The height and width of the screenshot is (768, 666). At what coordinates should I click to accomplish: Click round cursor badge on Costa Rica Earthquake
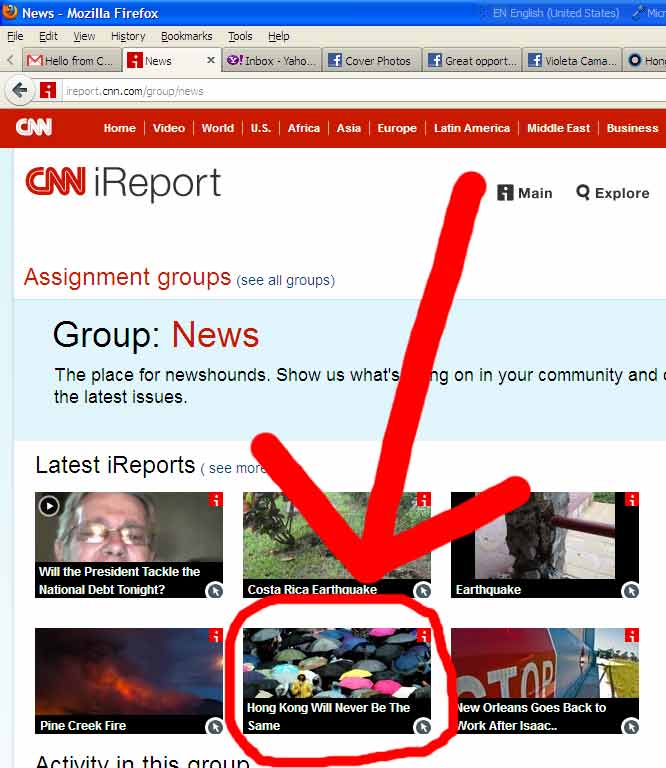coord(423,590)
